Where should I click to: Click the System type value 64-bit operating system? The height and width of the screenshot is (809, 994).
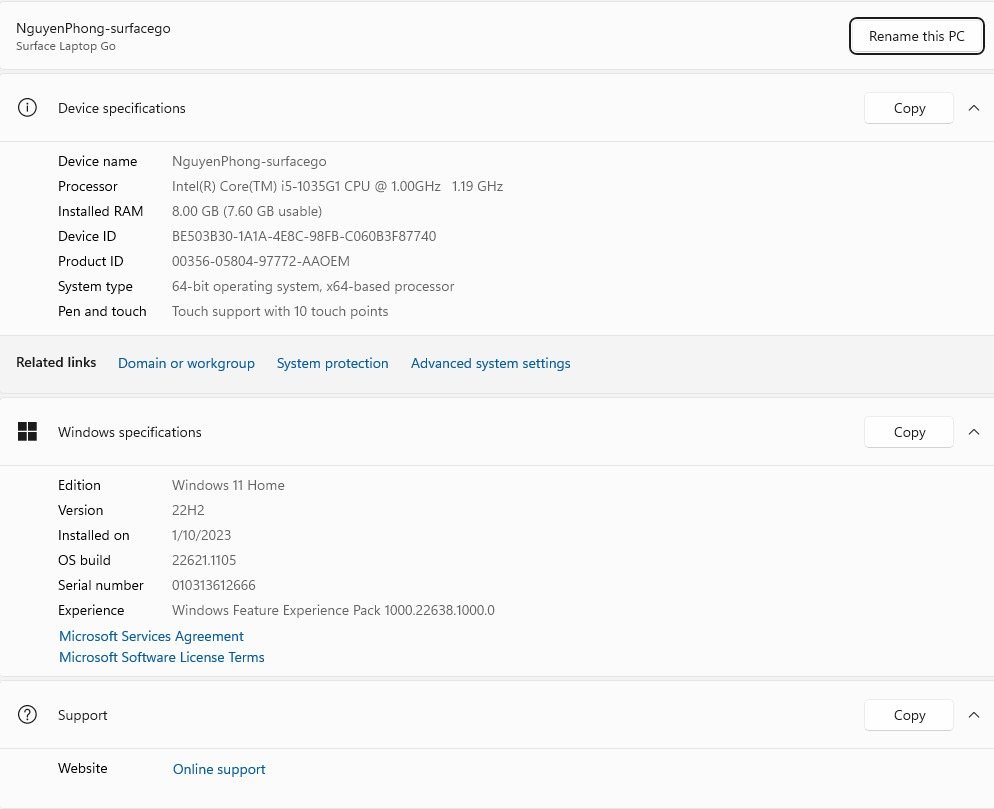(313, 287)
